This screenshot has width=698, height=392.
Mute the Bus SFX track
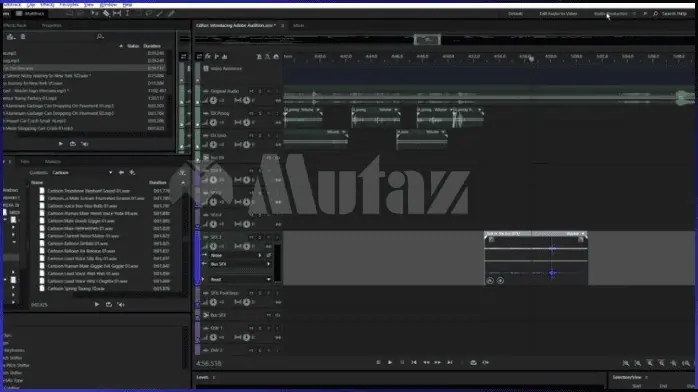pyautogui.click(x=268, y=315)
